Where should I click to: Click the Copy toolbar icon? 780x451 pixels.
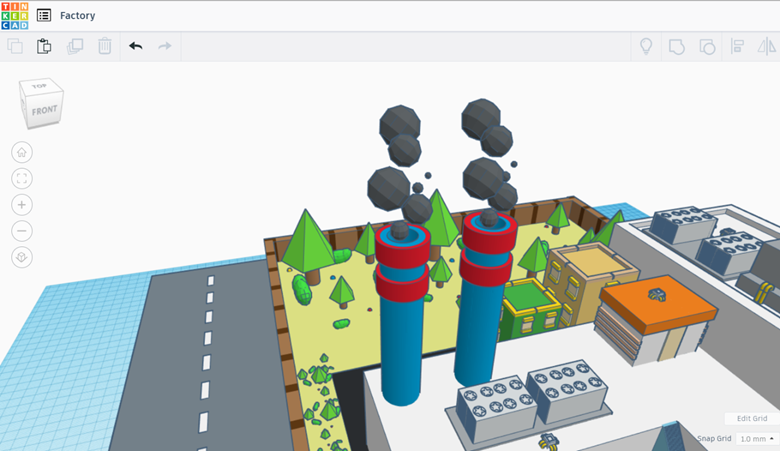(x=15, y=46)
